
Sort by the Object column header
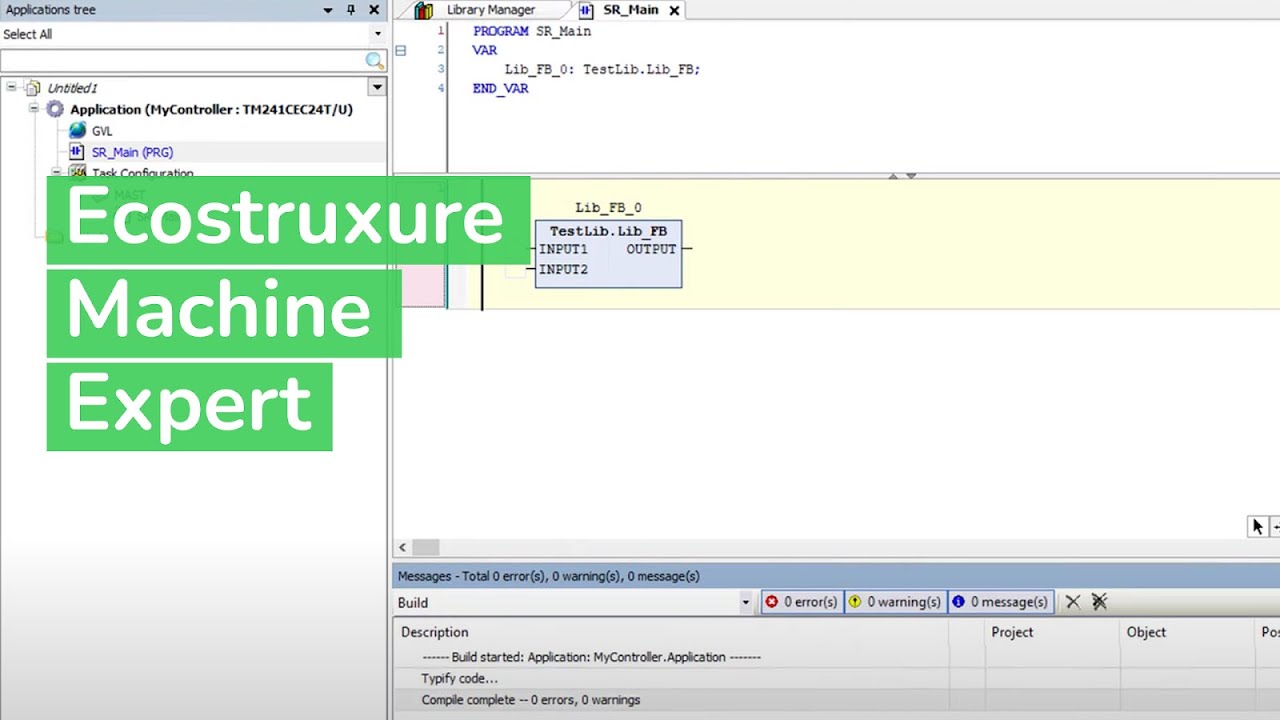pyautogui.click(x=1146, y=632)
